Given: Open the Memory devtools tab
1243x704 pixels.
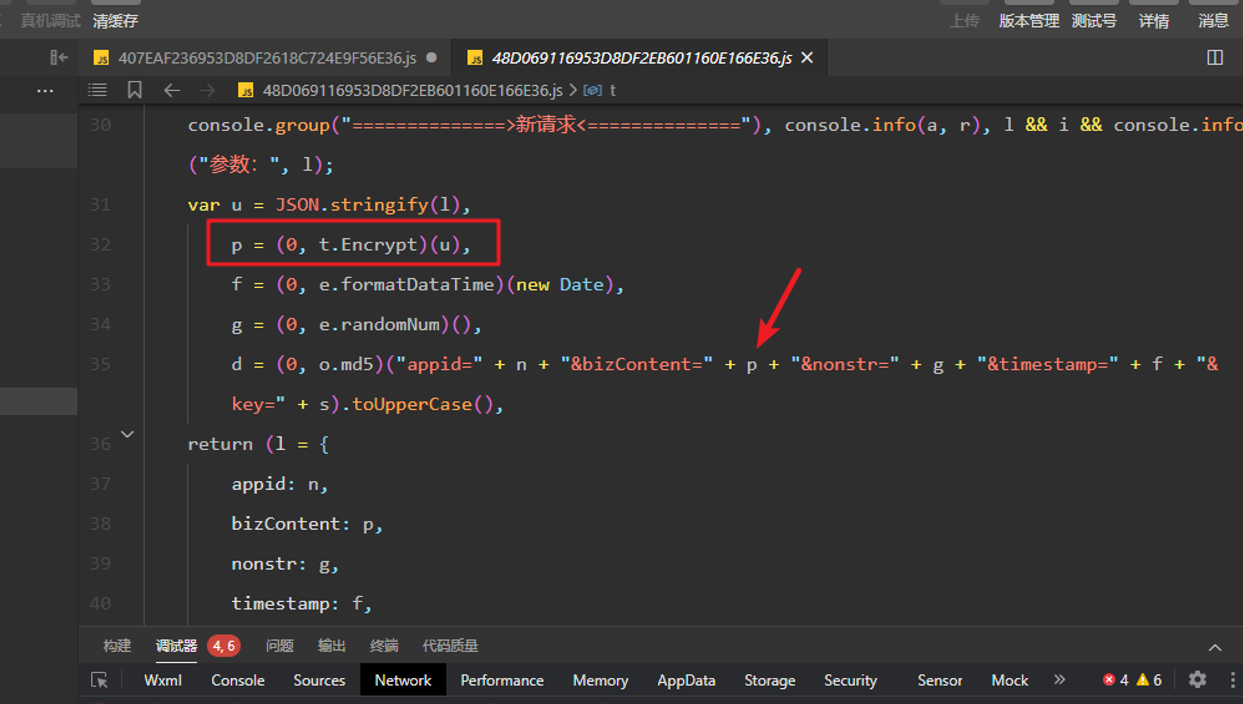Looking at the screenshot, I should (x=600, y=680).
